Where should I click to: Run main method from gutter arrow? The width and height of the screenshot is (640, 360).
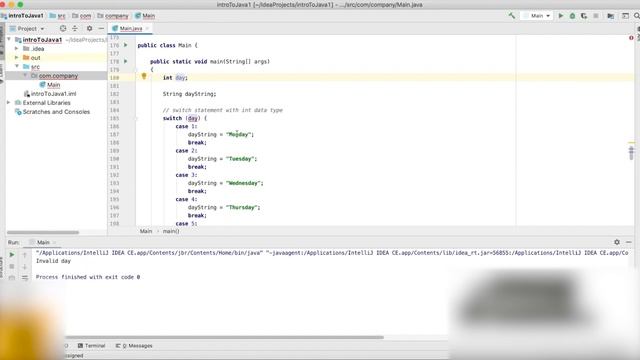[x=126, y=61]
